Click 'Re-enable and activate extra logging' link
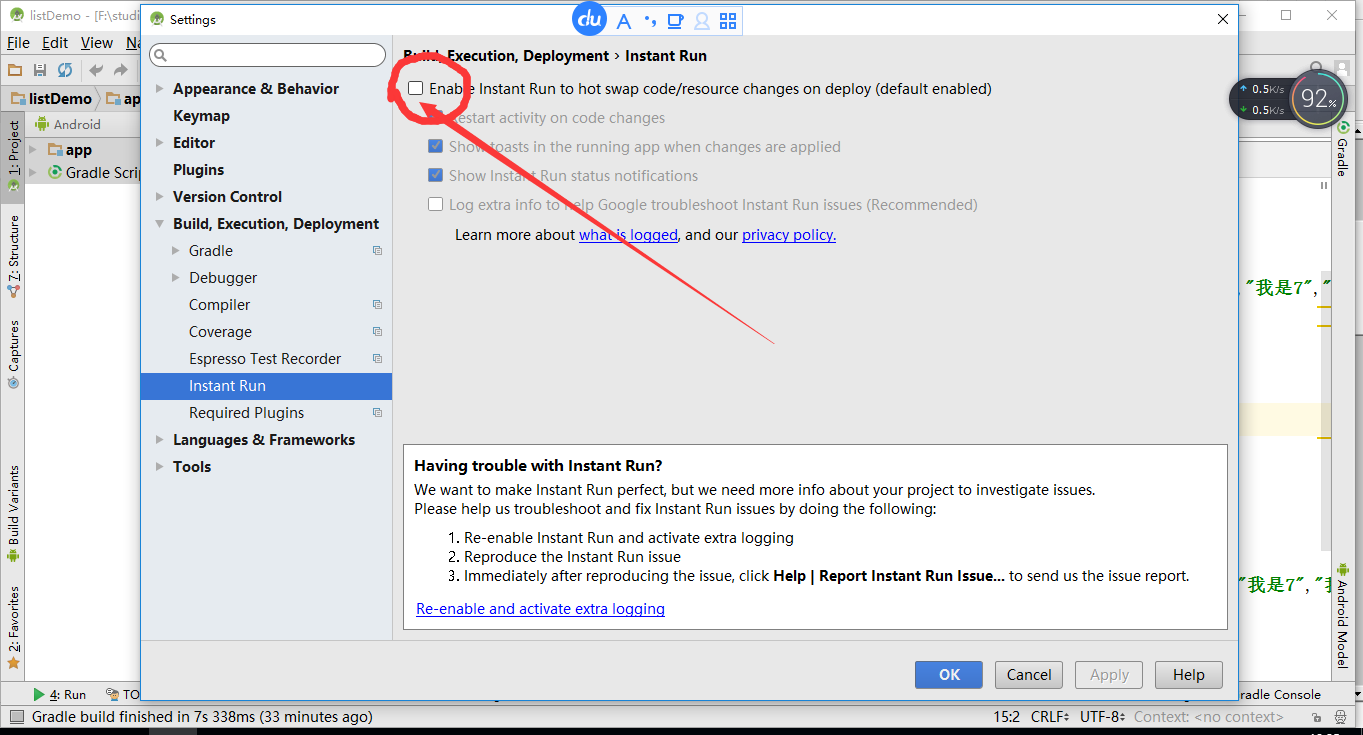The width and height of the screenshot is (1363, 735). [540, 609]
